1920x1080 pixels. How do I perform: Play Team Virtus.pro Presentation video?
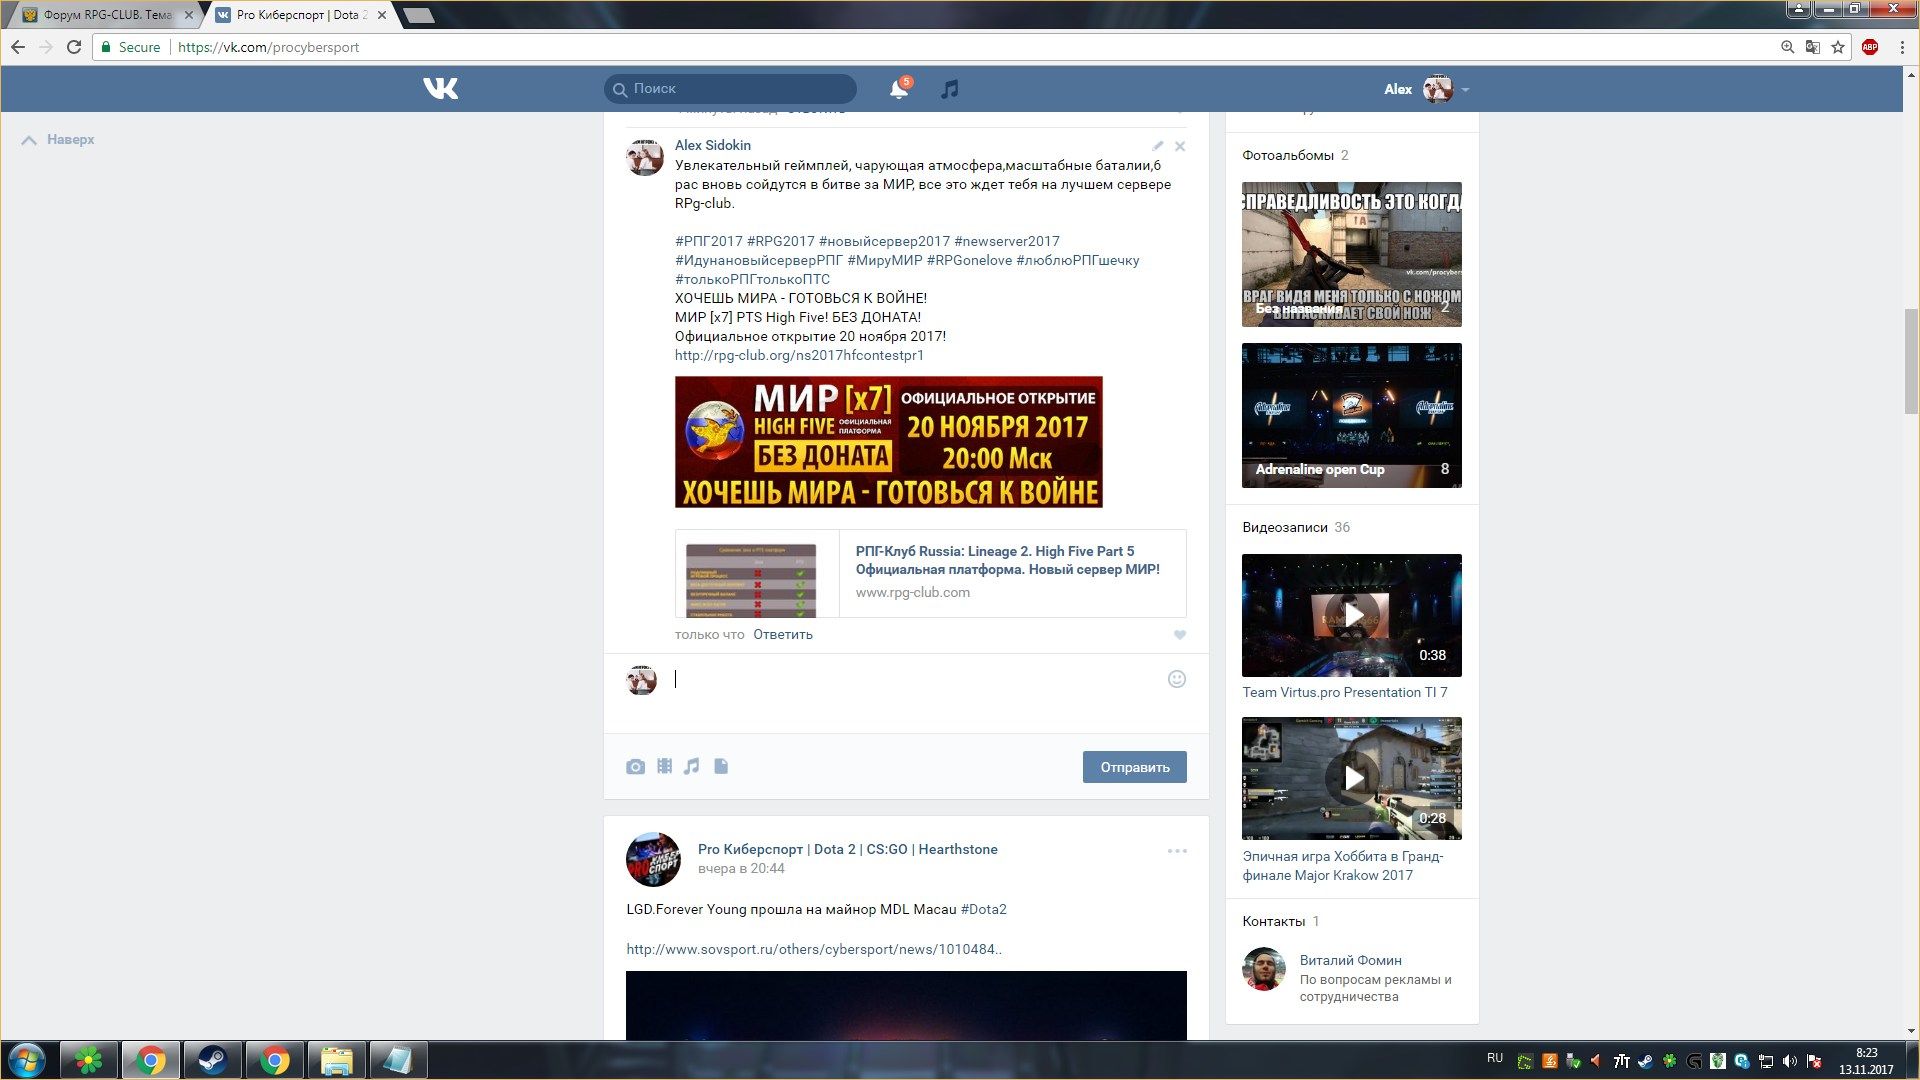(x=1351, y=615)
